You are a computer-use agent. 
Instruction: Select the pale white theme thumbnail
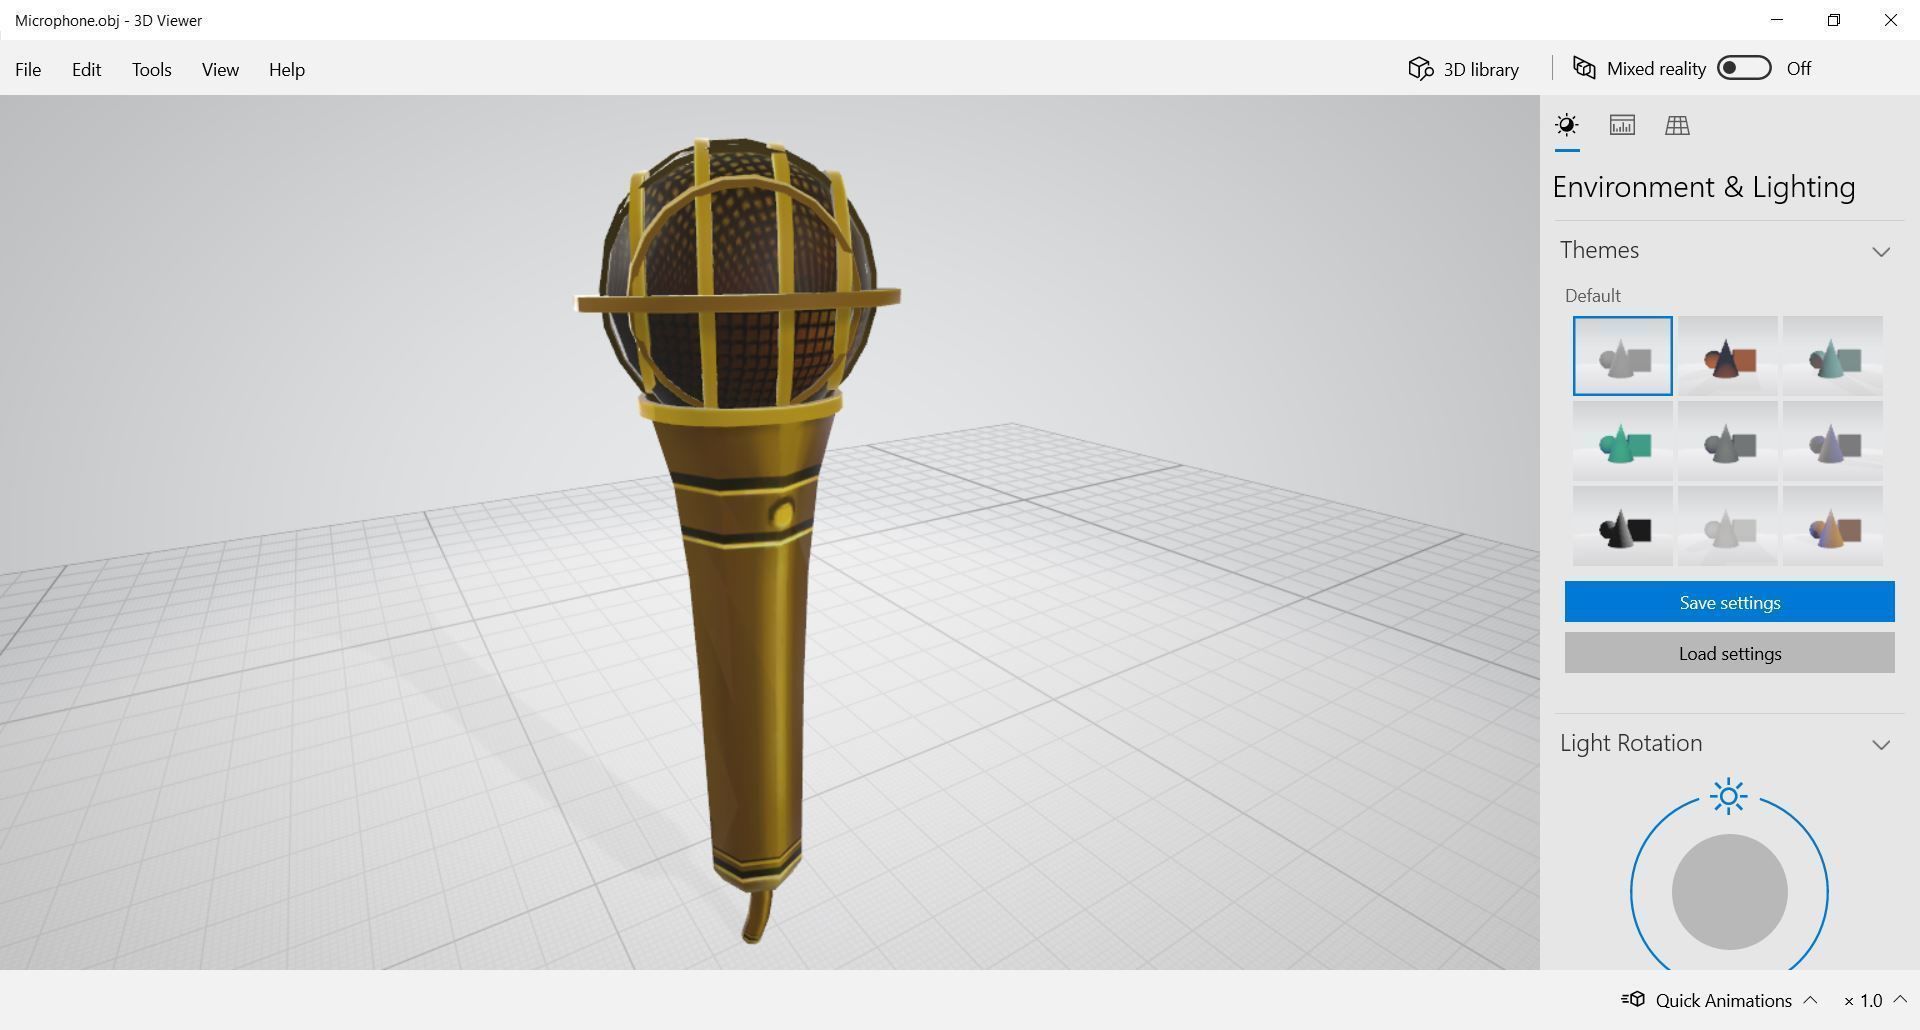[1727, 526]
